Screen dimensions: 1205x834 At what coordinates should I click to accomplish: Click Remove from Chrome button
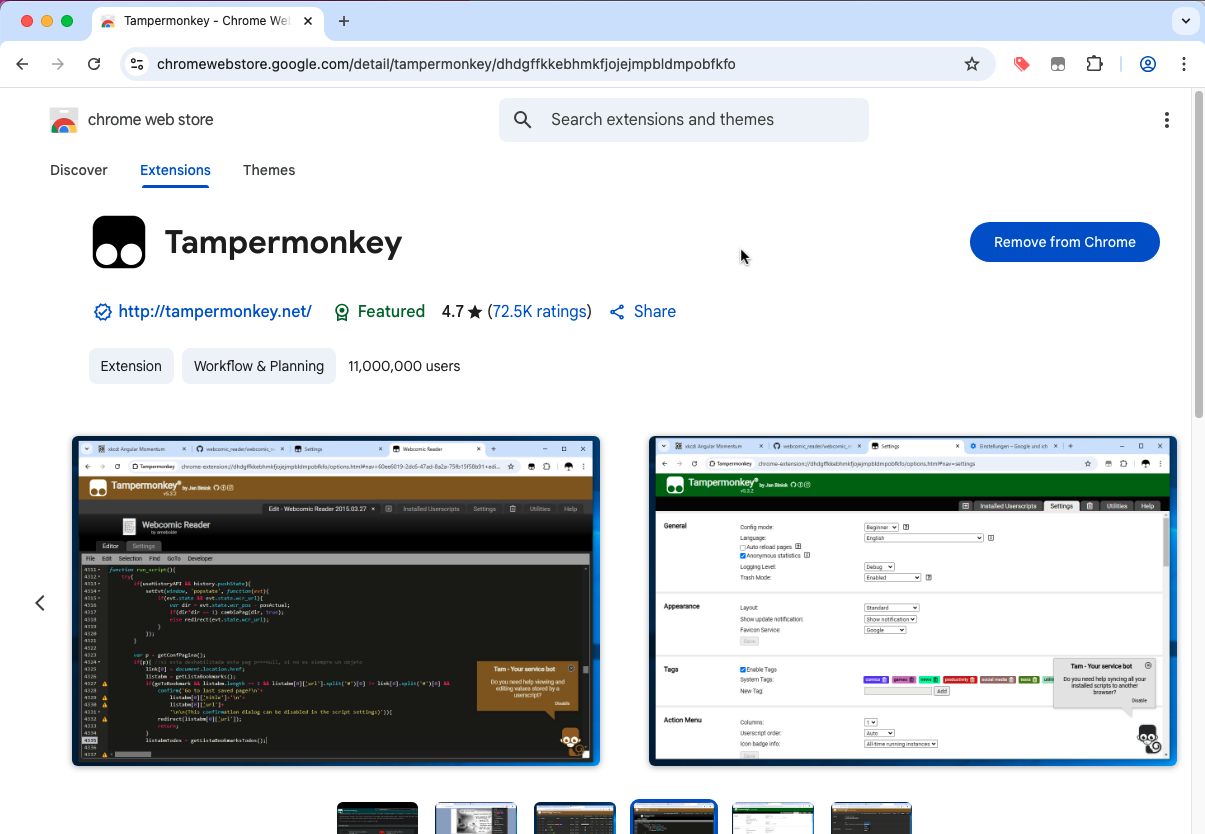[x=1064, y=242]
